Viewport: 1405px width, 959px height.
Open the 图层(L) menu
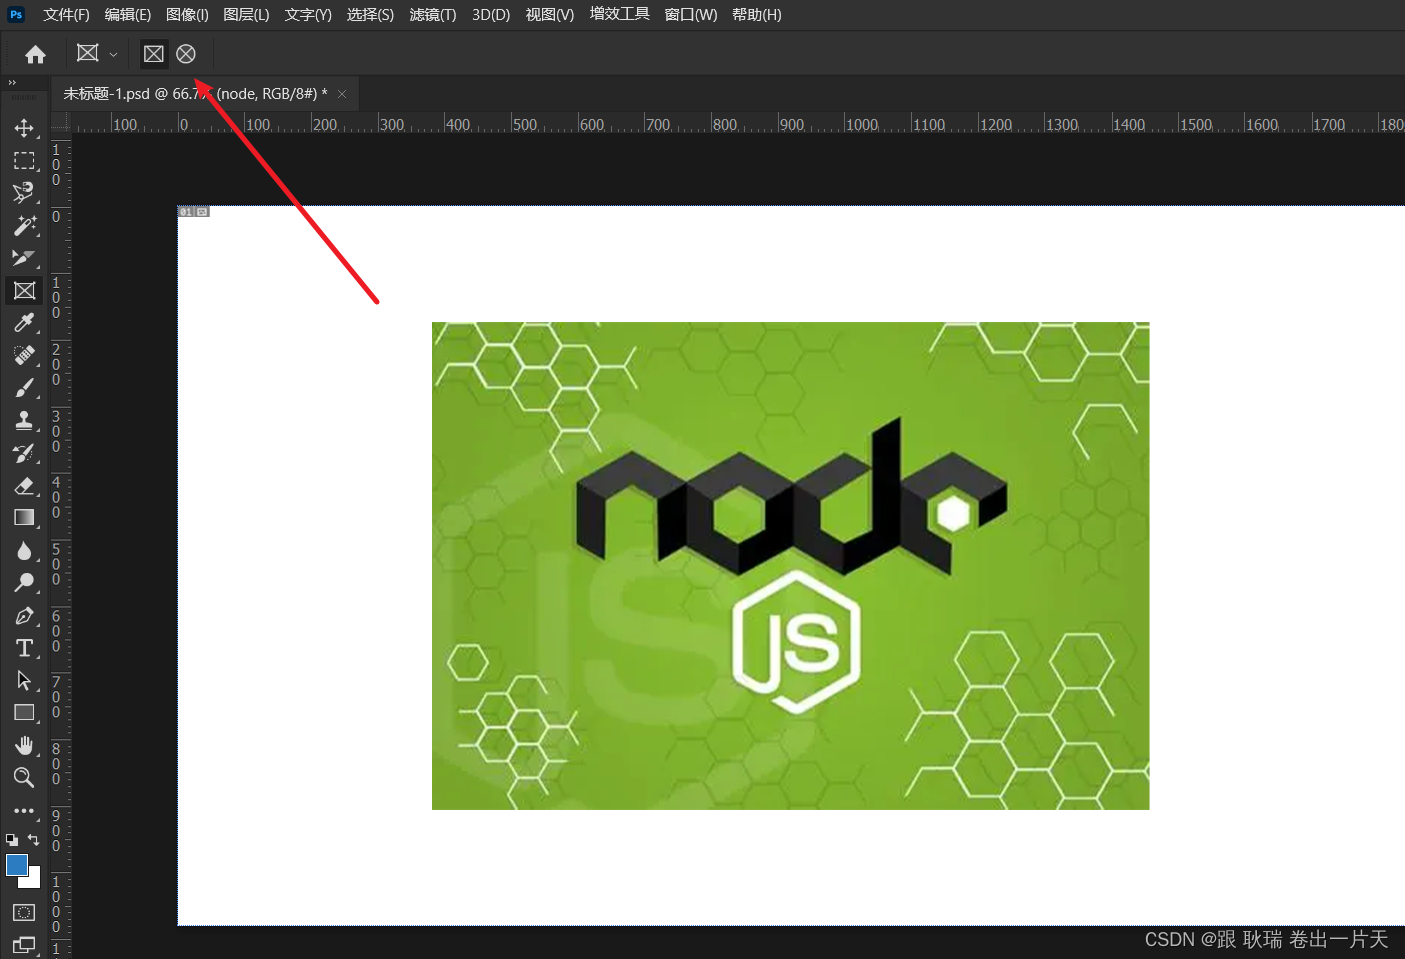click(246, 14)
